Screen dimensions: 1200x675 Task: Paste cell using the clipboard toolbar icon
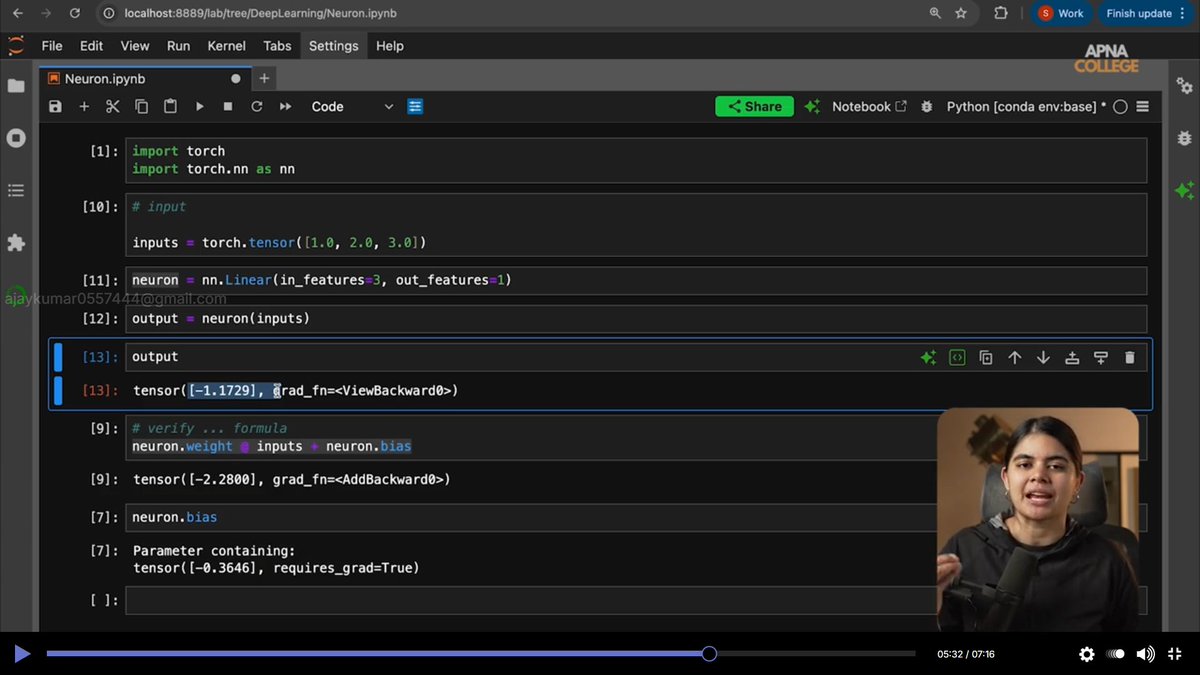click(x=170, y=107)
